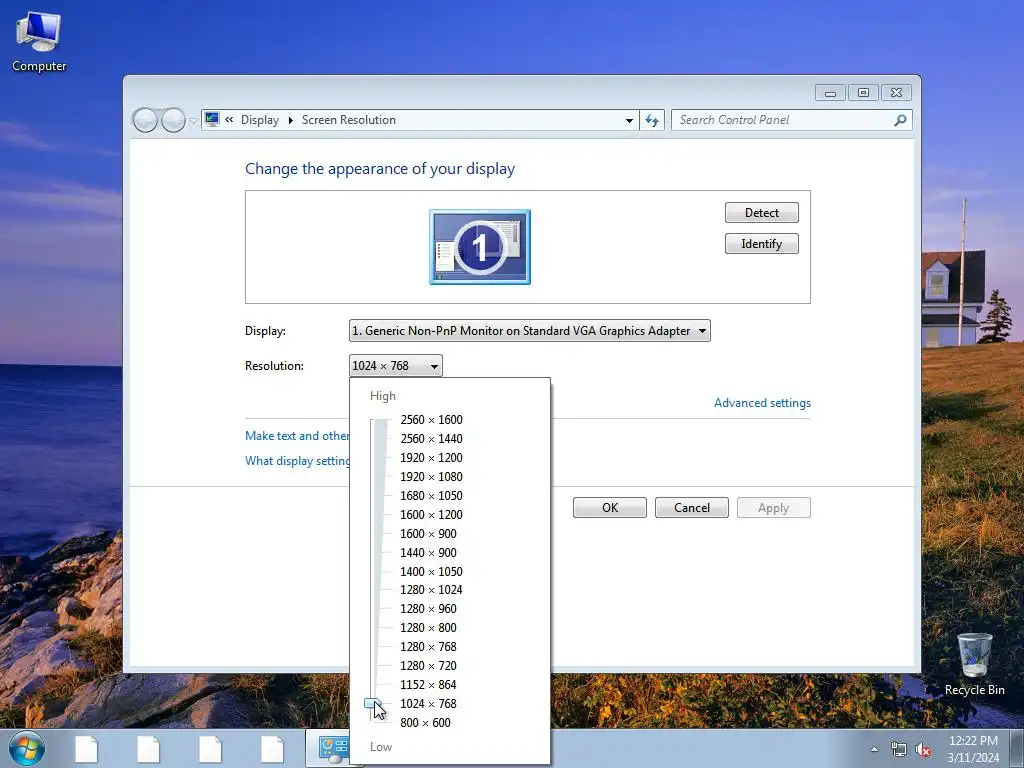Open the first blank document taskbar icon
The height and width of the screenshot is (768, 1024).
86,749
